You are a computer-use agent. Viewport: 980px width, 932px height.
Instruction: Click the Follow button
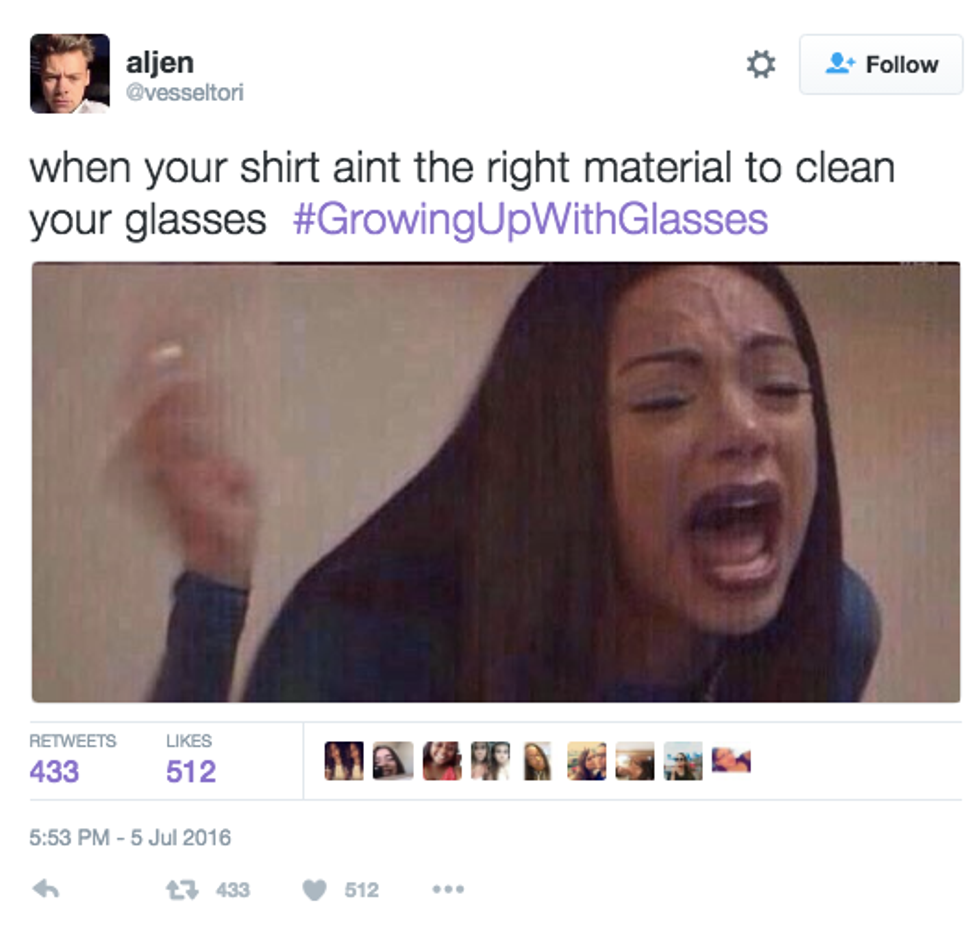(881, 64)
